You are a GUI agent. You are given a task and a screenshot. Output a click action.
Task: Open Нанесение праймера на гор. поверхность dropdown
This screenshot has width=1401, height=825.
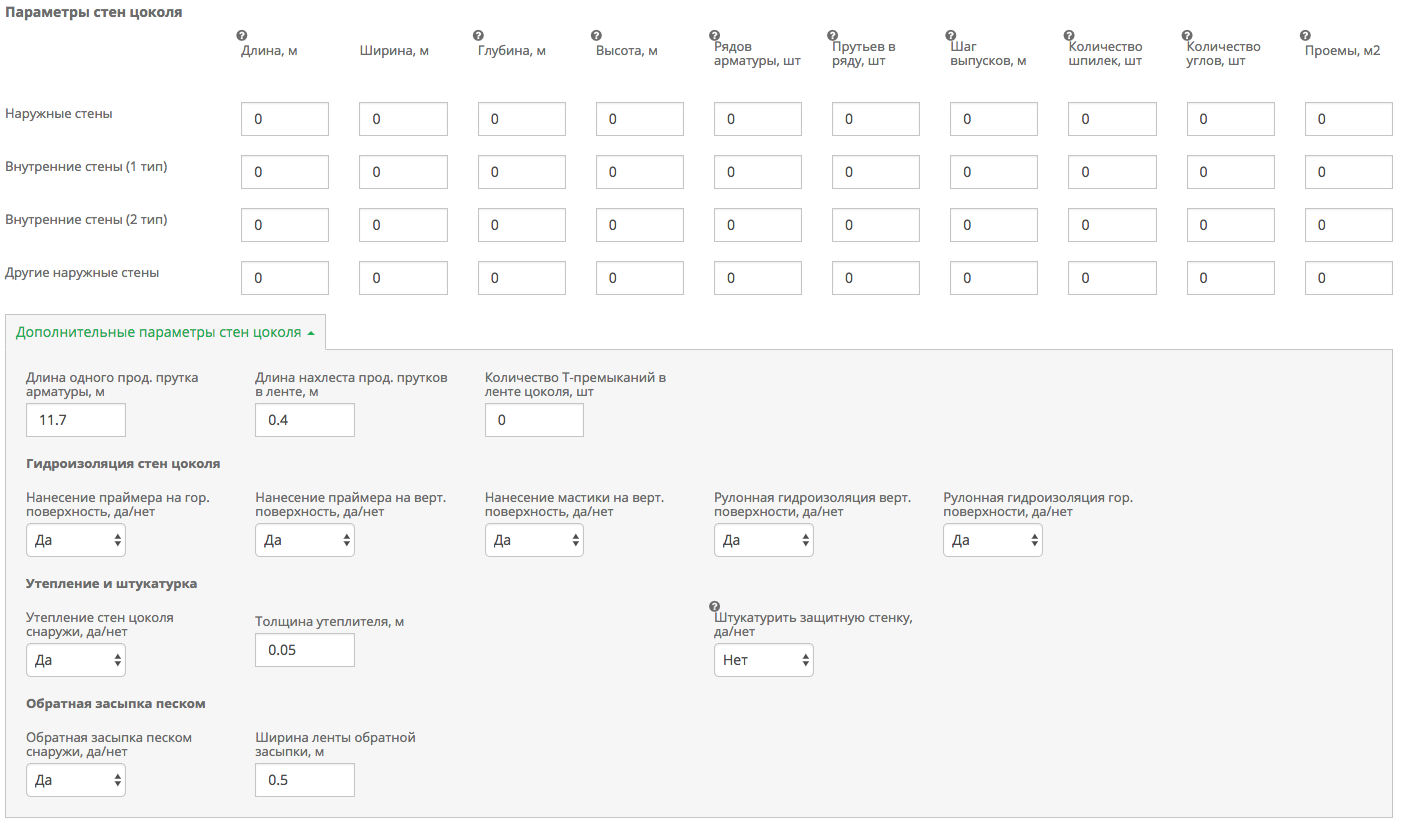click(76, 540)
